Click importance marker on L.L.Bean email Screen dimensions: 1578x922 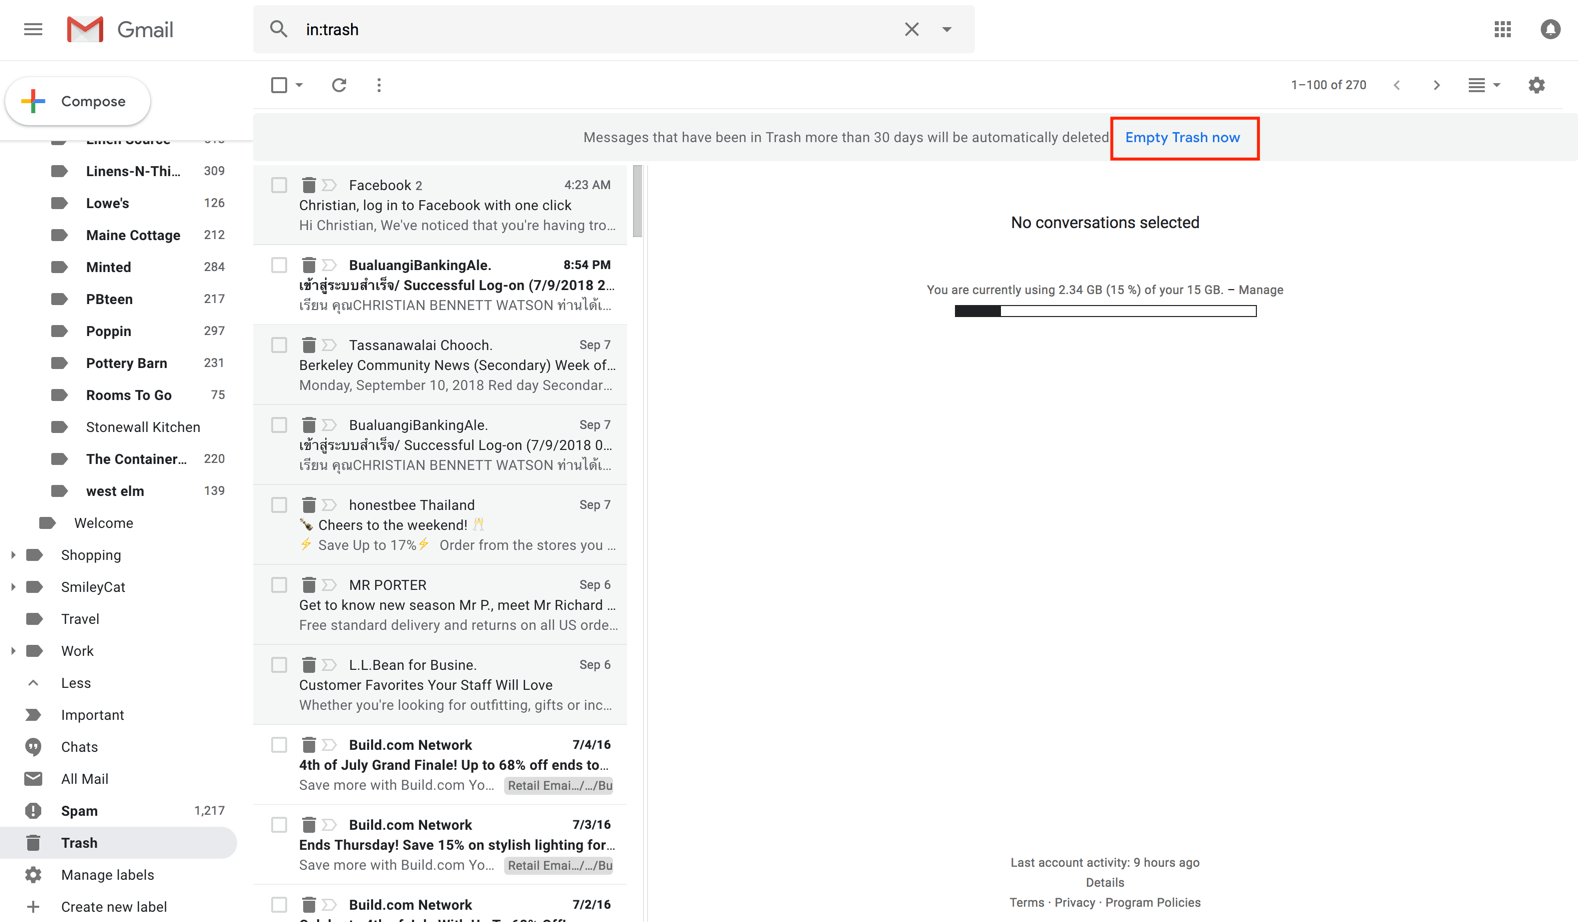329,665
